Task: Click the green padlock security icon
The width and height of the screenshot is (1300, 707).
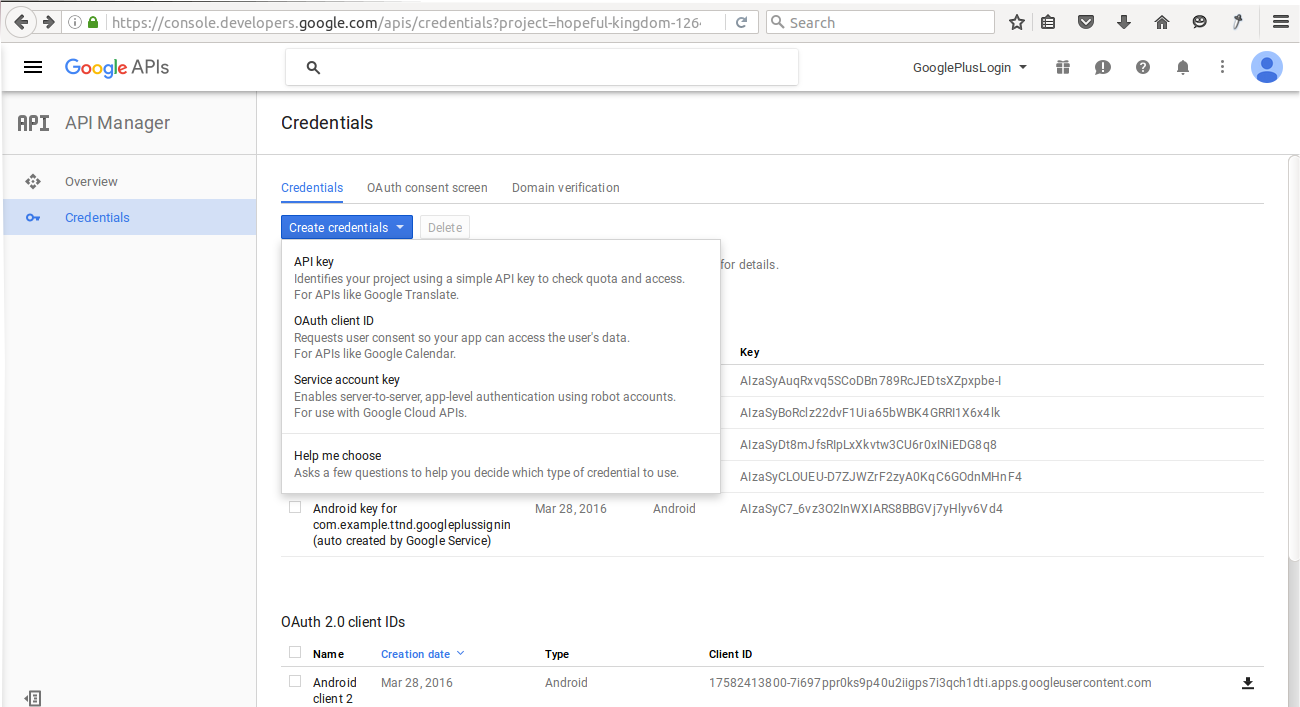Action: point(93,22)
